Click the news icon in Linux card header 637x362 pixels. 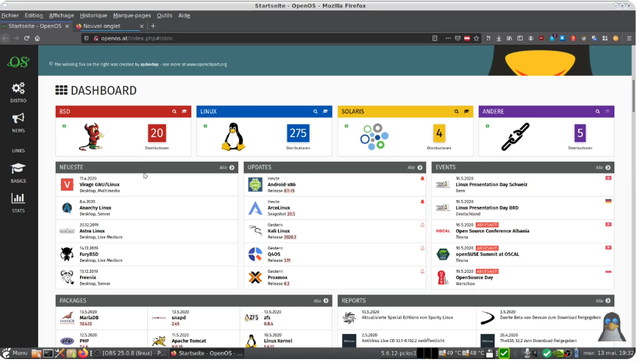pos(325,111)
